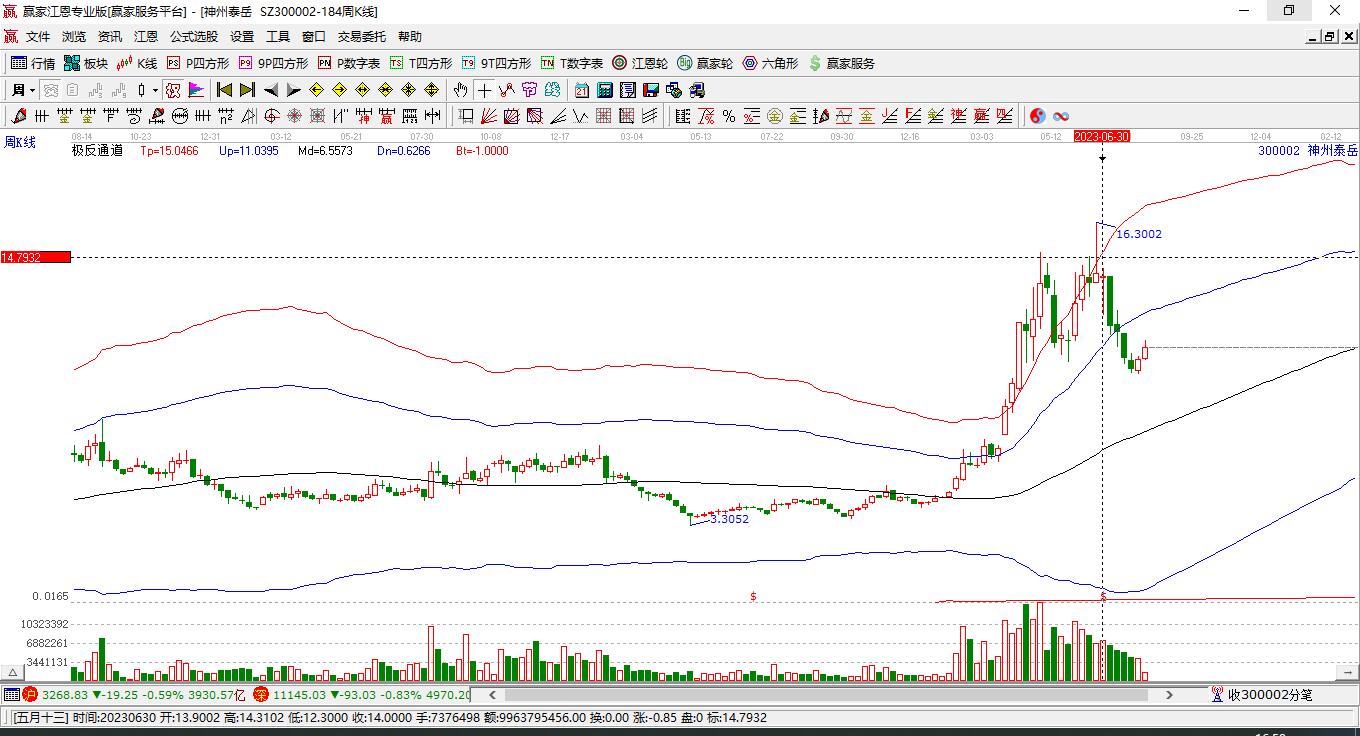Click the red pencil drawing icon

pos(19,116)
